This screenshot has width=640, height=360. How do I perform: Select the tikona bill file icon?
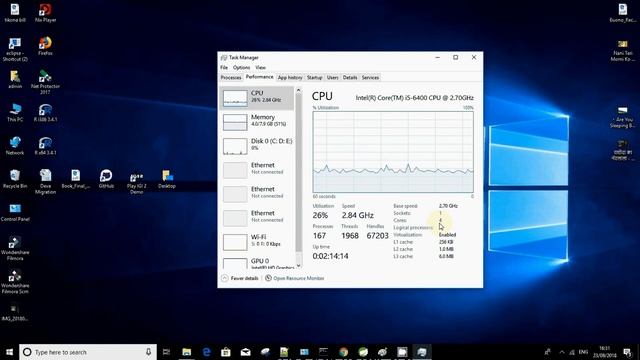(x=15, y=13)
